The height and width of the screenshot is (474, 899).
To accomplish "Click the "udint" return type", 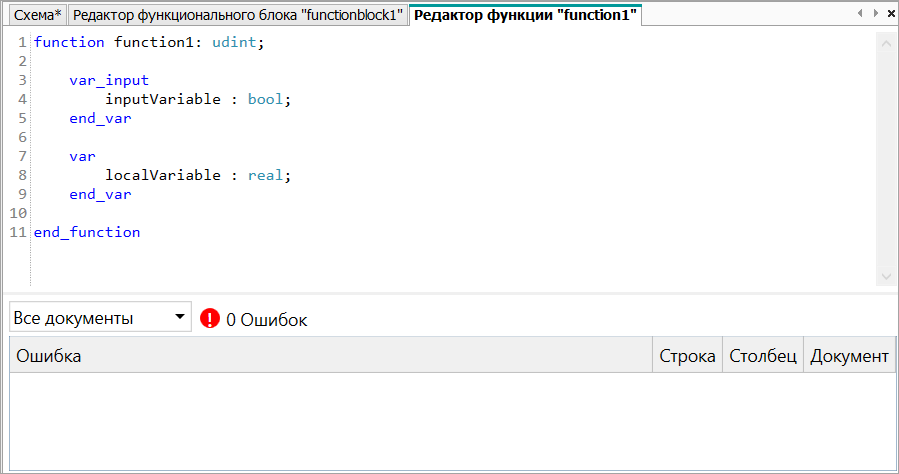I will (x=235, y=42).
